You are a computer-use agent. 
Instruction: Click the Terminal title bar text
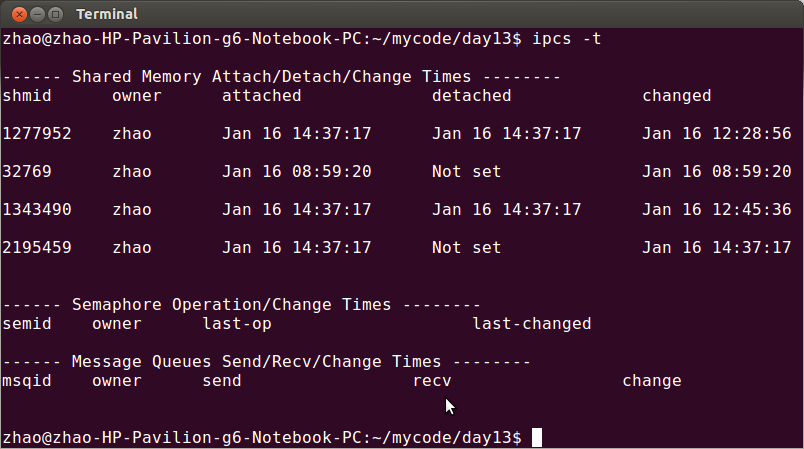click(x=107, y=14)
